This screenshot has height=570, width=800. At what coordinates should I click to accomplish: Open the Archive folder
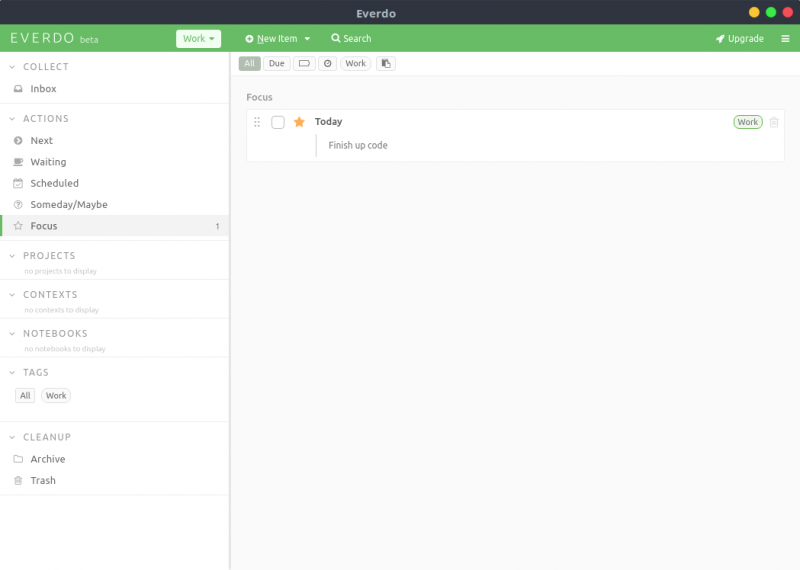pyautogui.click(x=47, y=459)
